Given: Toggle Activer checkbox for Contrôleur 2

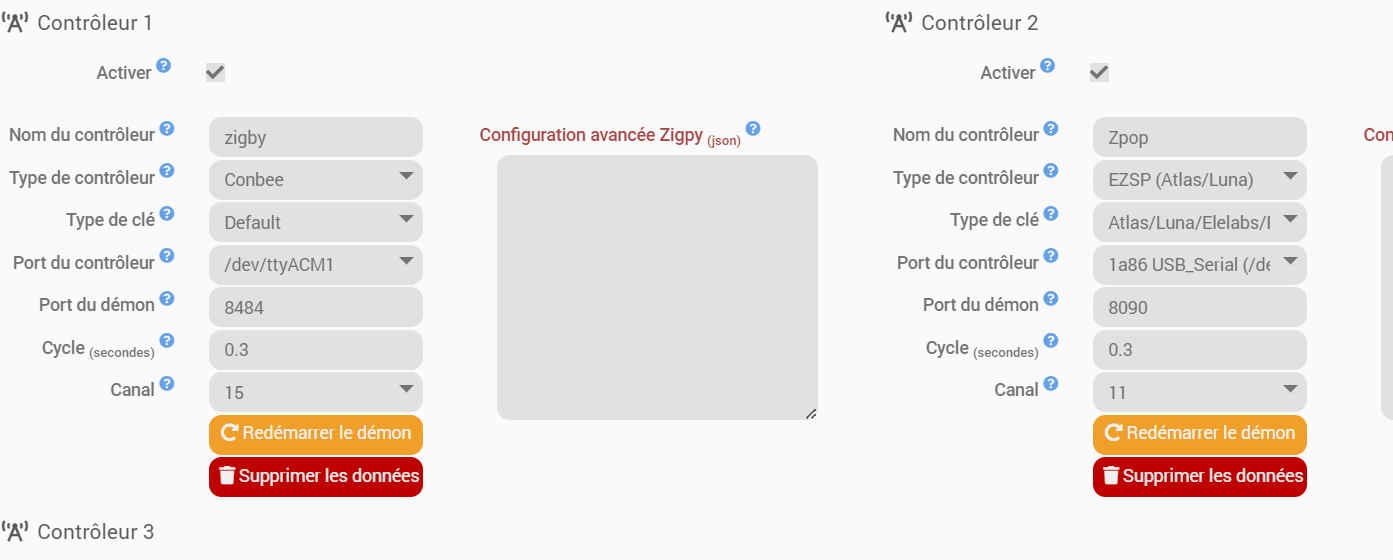Looking at the screenshot, I should coord(1099,72).
